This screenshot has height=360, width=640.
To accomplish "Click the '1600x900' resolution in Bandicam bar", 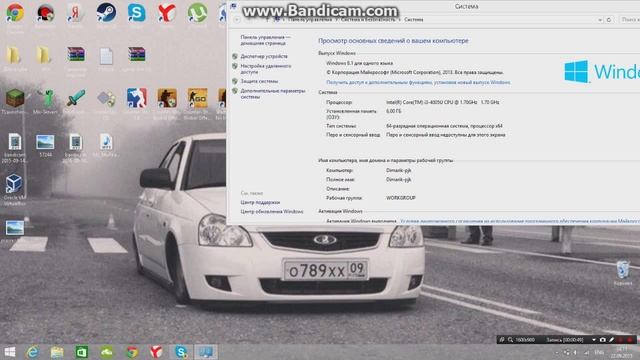I will tap(525, 340).
